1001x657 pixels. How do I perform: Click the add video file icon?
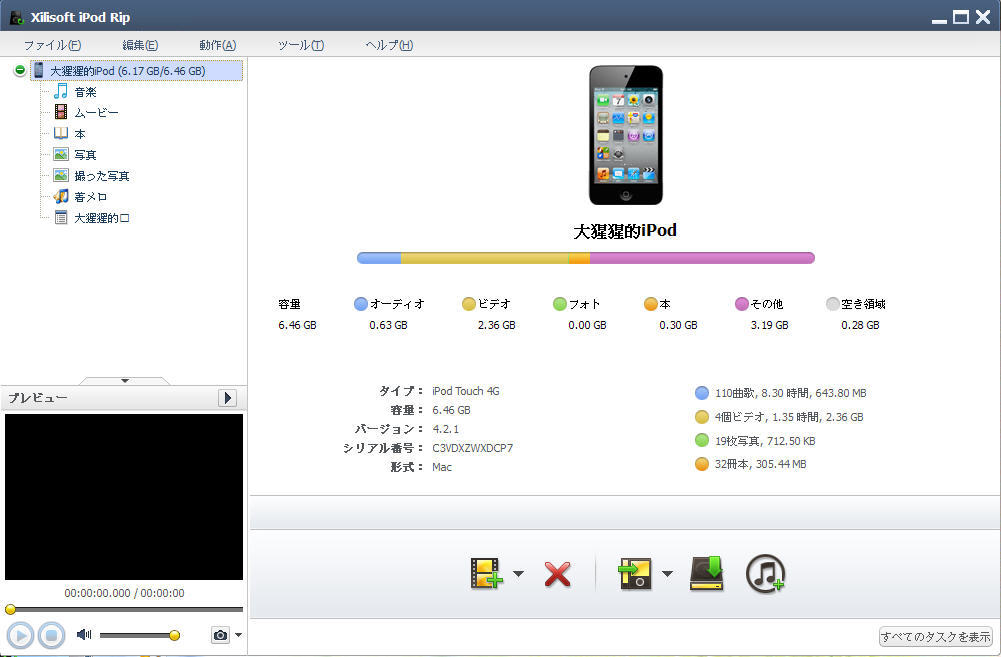pyautogui.click(x=486, y=573)
